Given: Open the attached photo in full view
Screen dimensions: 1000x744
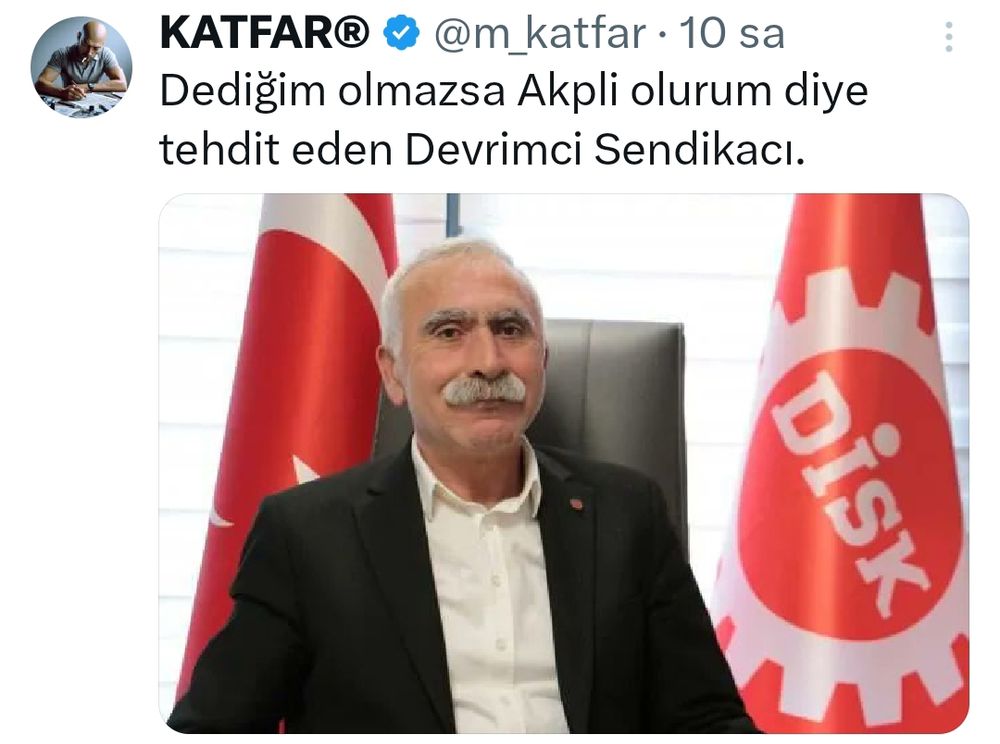Looking at the screenshot, I should [564, 463].
